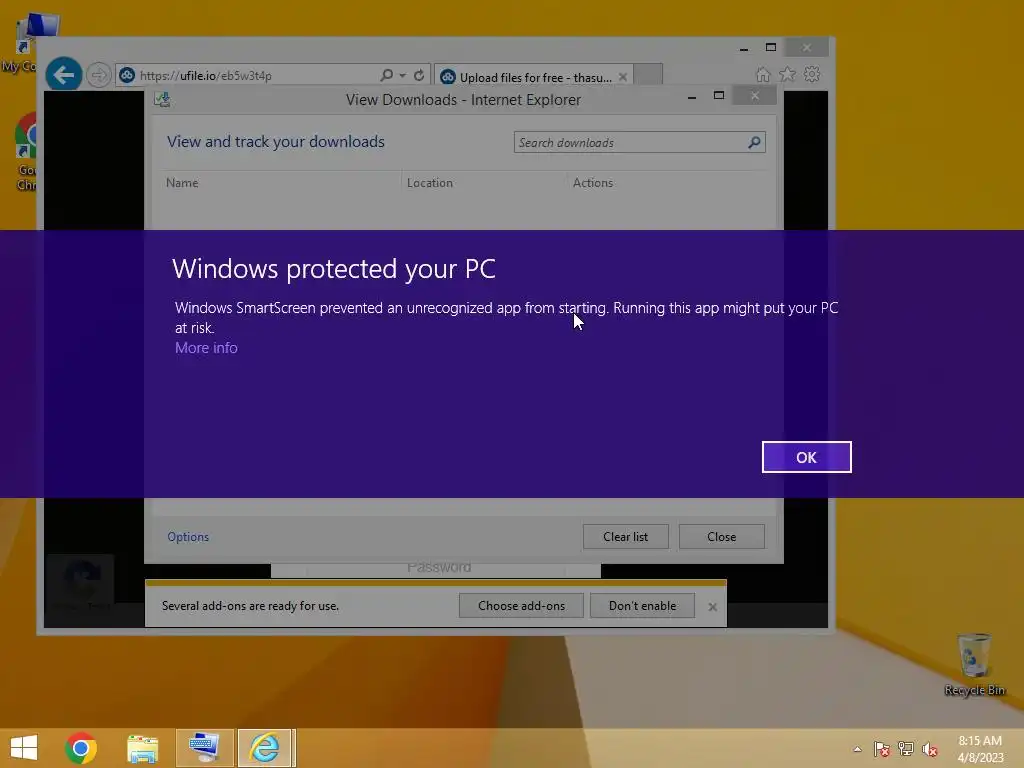The height and width of the screenshot is (768, 1024).
Task: Sort downloads by Name column
Action: click(x=182, y=183)
